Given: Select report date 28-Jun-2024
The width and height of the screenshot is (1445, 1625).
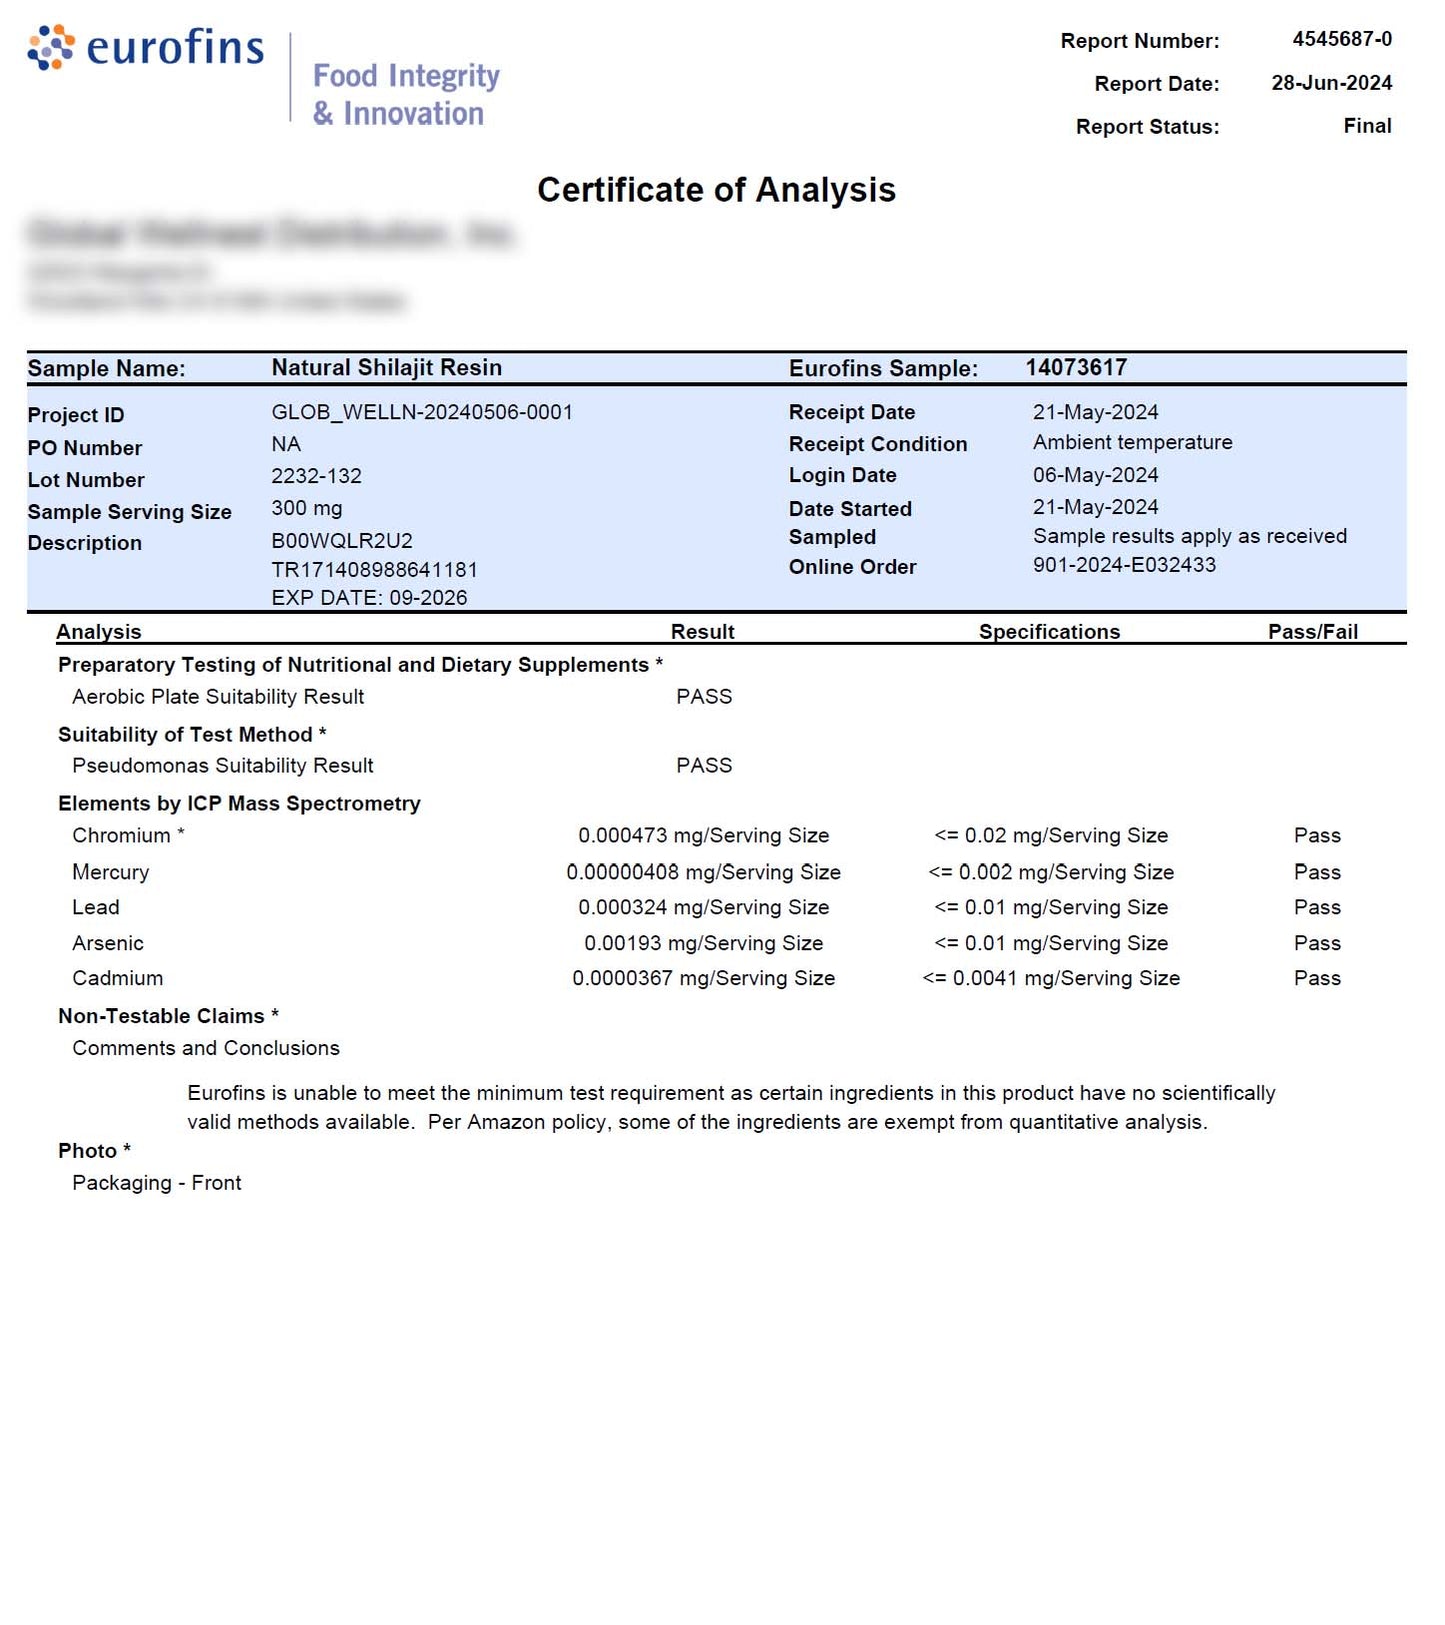Looking at the screenshot, I should tap(1331, 83).
